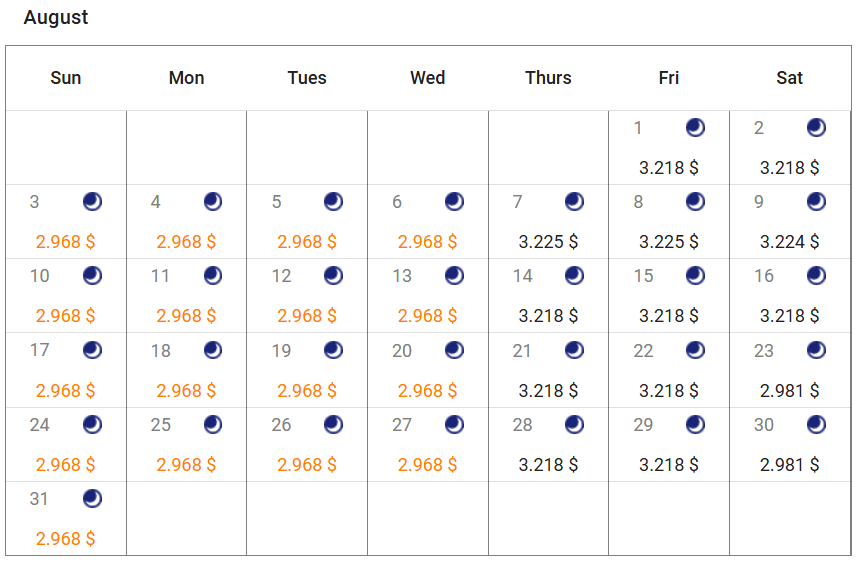Select the 3.225 $ price on August 7
The image size is (862, 571).
[548, 242]
